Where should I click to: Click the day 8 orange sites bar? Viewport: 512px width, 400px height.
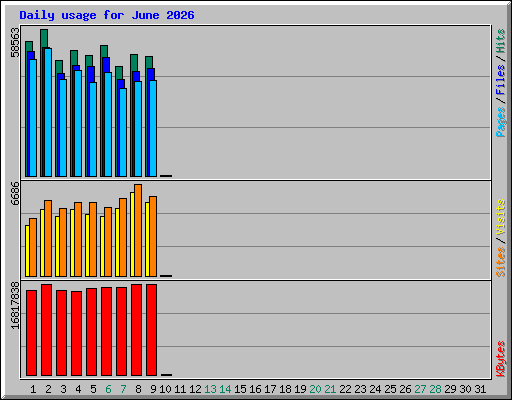(138, 230)
